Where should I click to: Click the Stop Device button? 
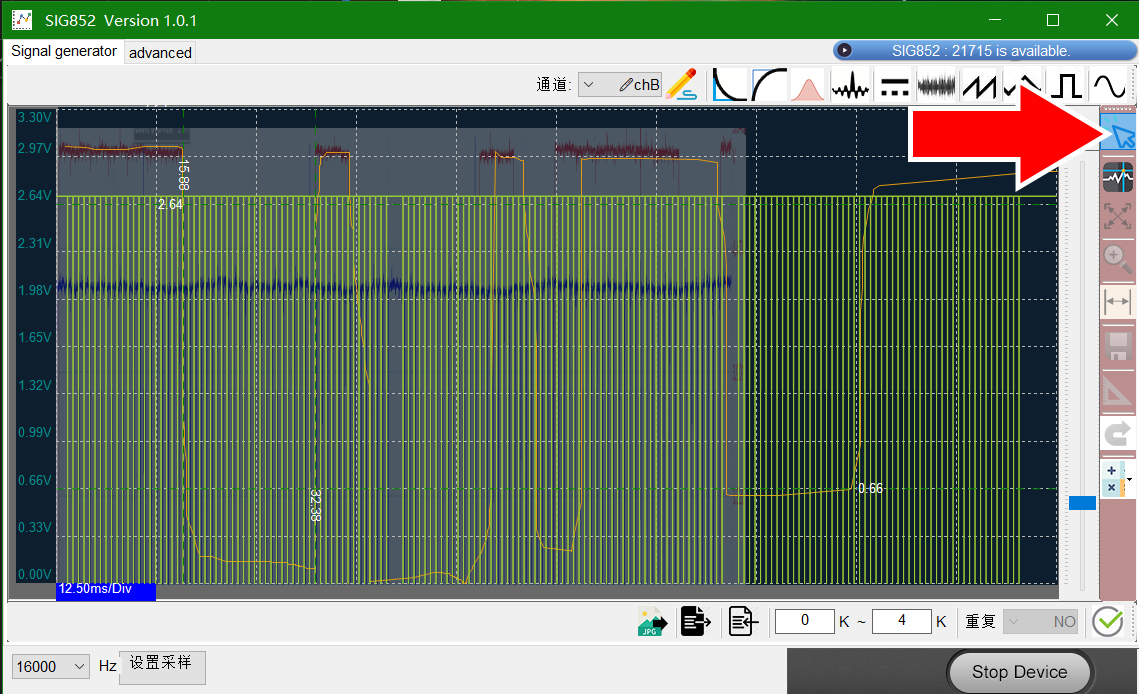click(x=1019, y=672)
